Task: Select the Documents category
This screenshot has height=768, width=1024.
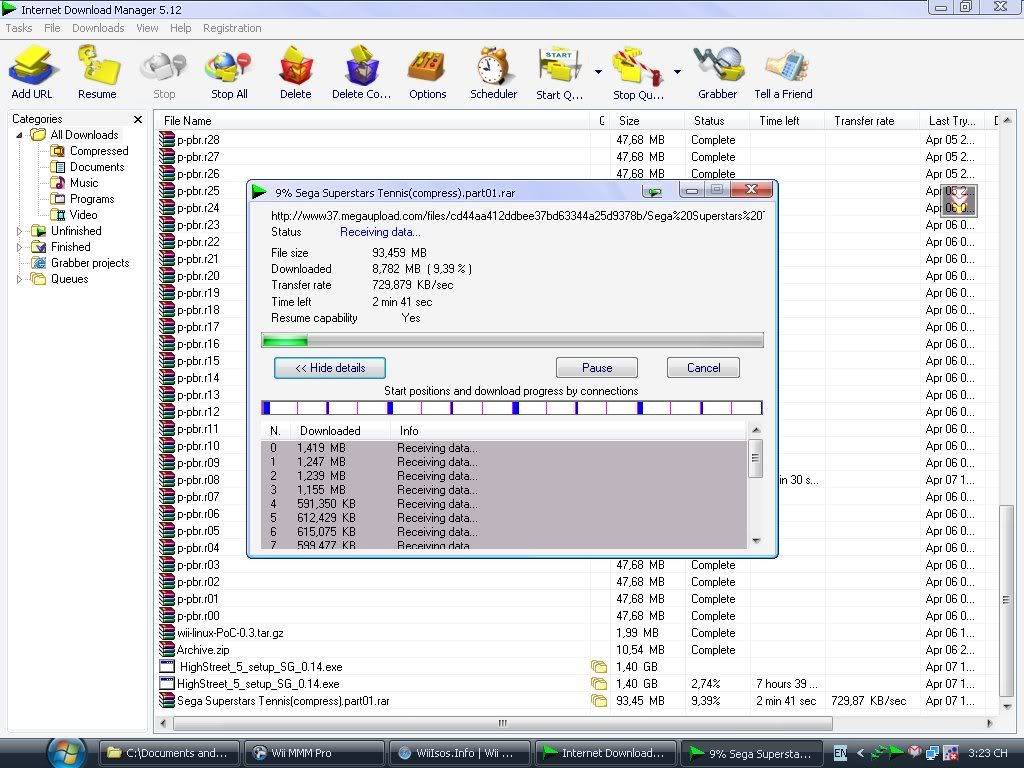Action: coord(88,167)
